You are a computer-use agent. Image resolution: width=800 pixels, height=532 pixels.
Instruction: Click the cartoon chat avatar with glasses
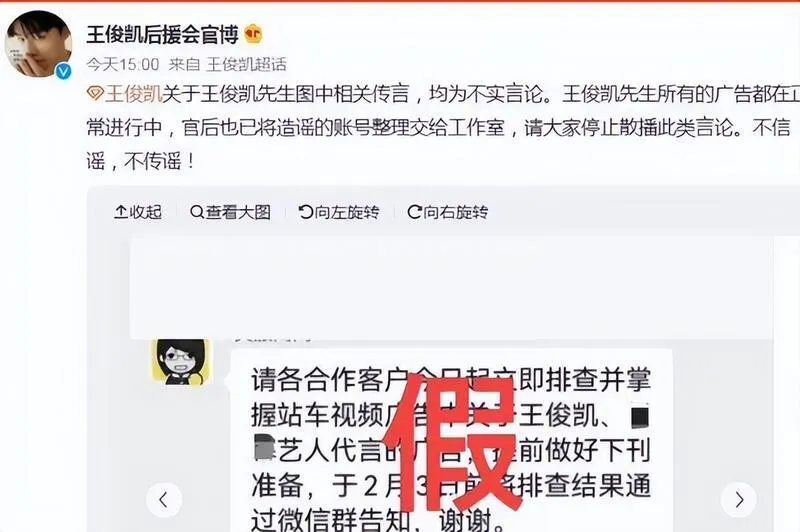pyautogui.click(x=181, y=361)
